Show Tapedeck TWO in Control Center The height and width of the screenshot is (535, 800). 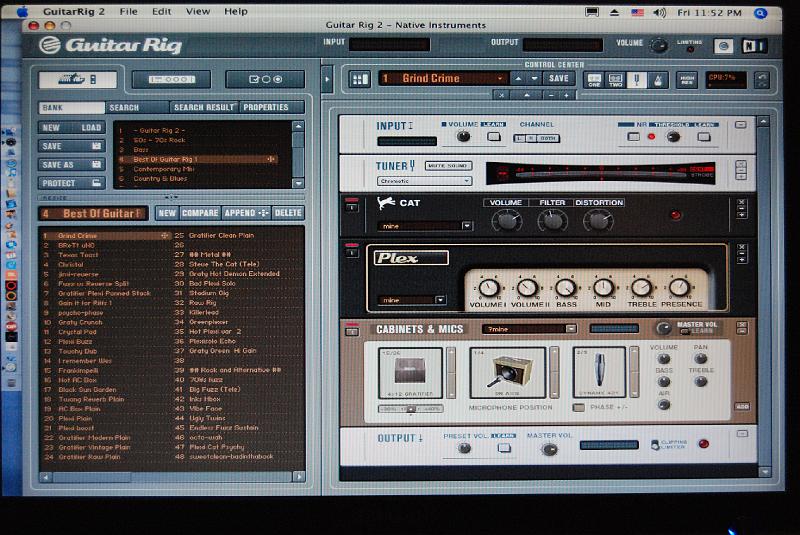(x=615, y=80)
